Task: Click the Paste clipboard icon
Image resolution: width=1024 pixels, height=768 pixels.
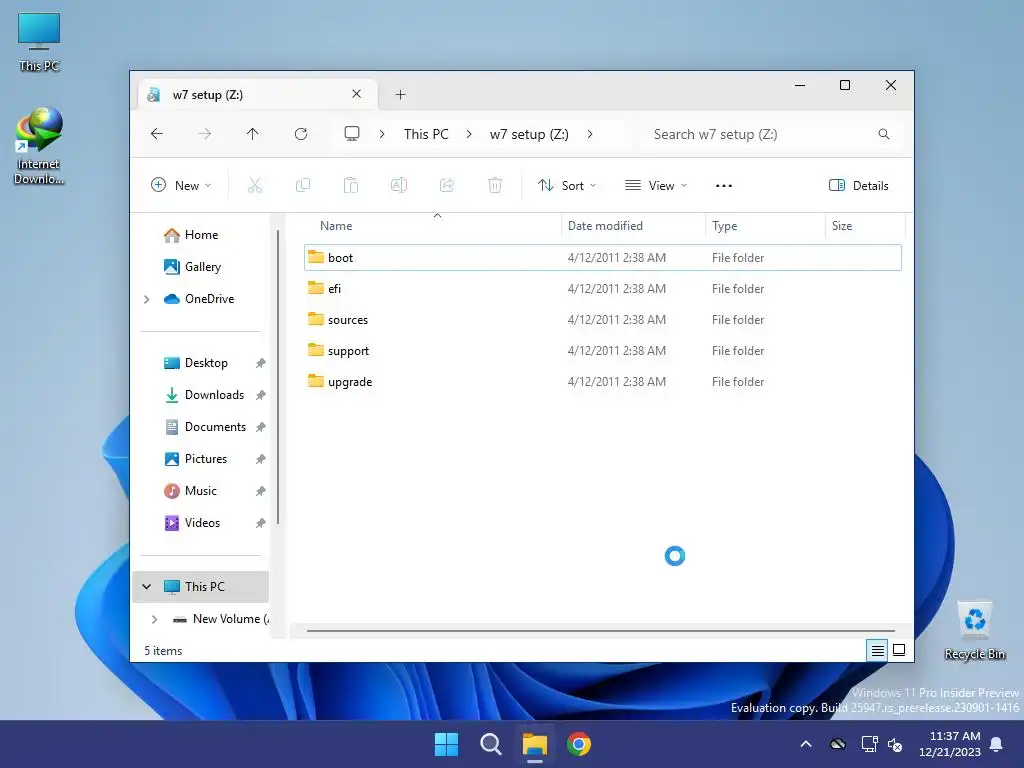Action: (351, 185)
